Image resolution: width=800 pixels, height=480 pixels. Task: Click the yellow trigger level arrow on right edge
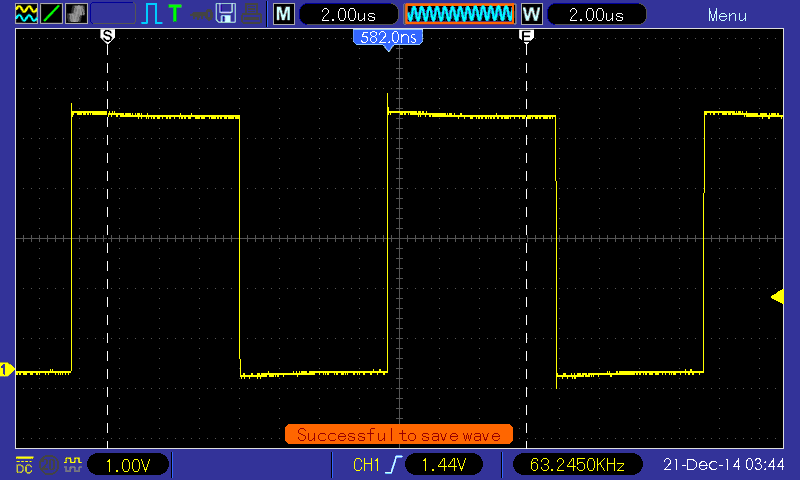coord(776,296)
